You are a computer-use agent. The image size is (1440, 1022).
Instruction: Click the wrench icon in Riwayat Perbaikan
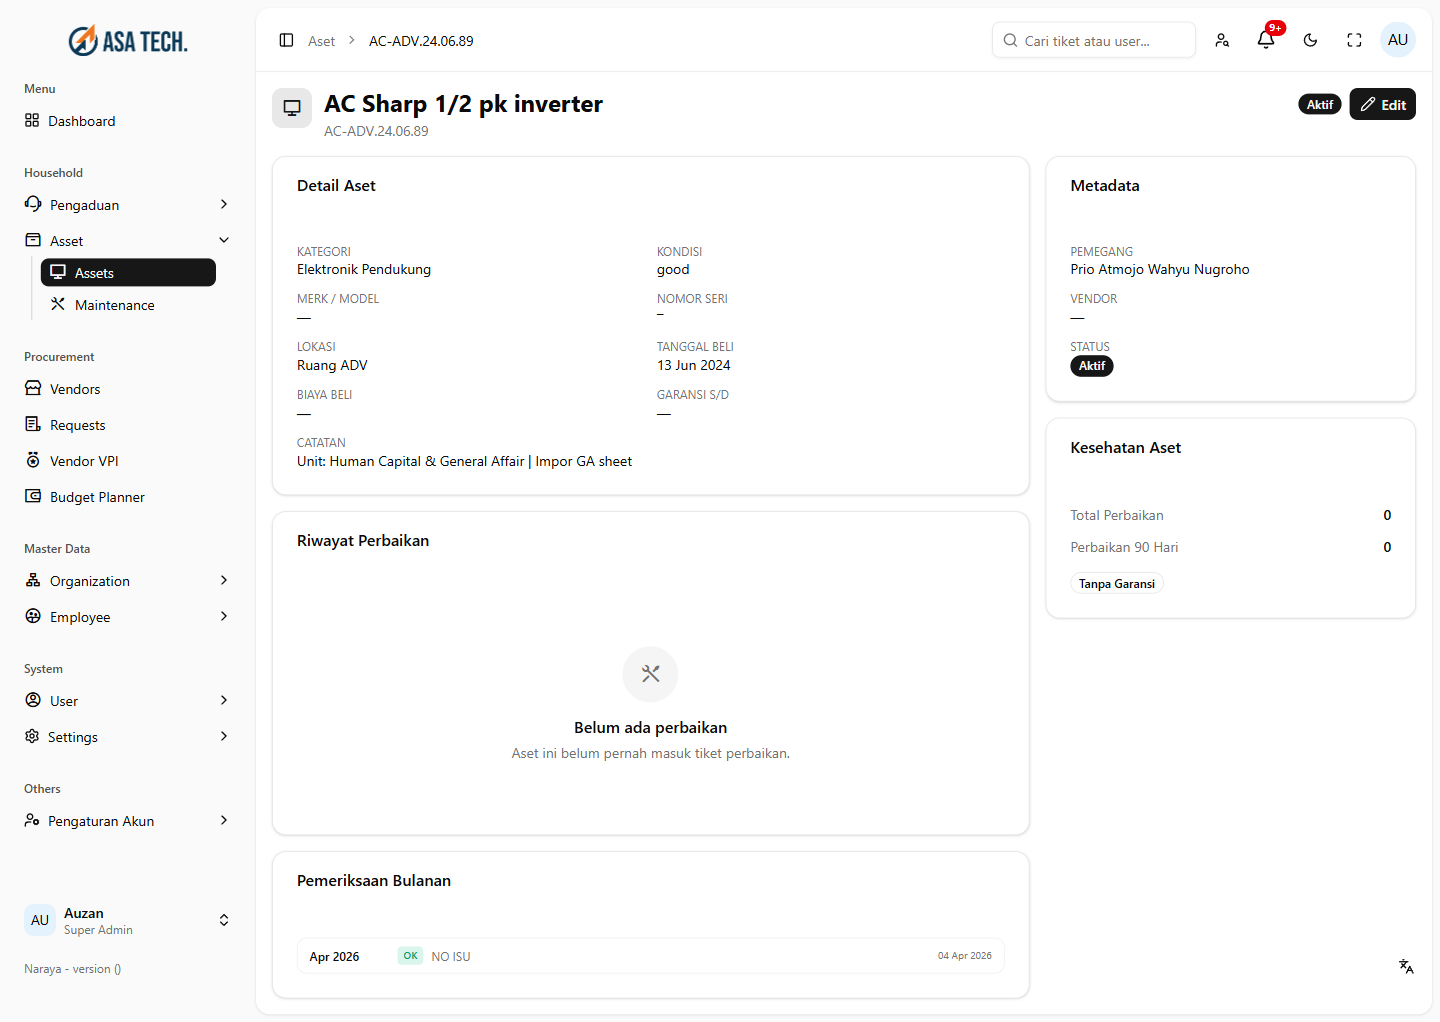650,674
